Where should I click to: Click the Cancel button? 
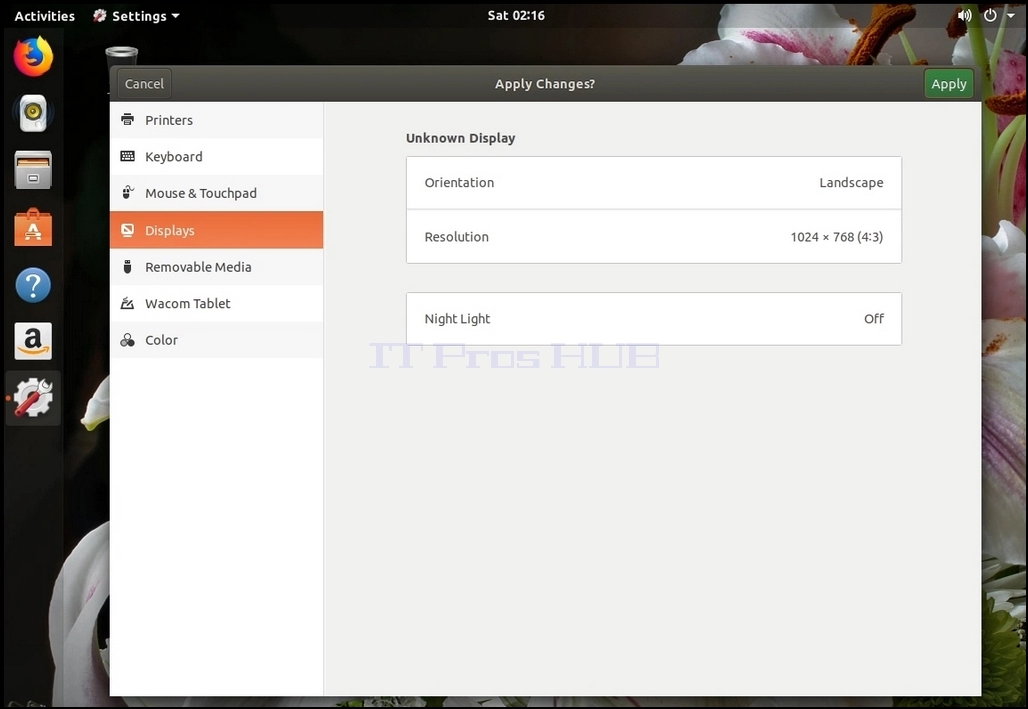pyautogui.click(x=144, y=84)
